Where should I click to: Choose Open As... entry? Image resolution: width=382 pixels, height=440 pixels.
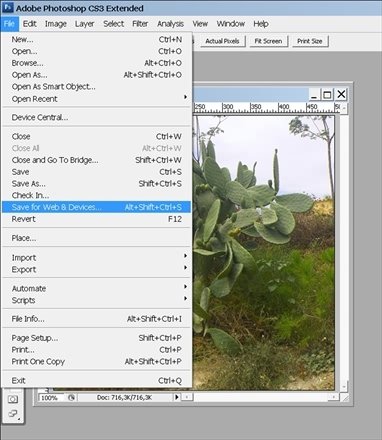click(x=97, y=75)
